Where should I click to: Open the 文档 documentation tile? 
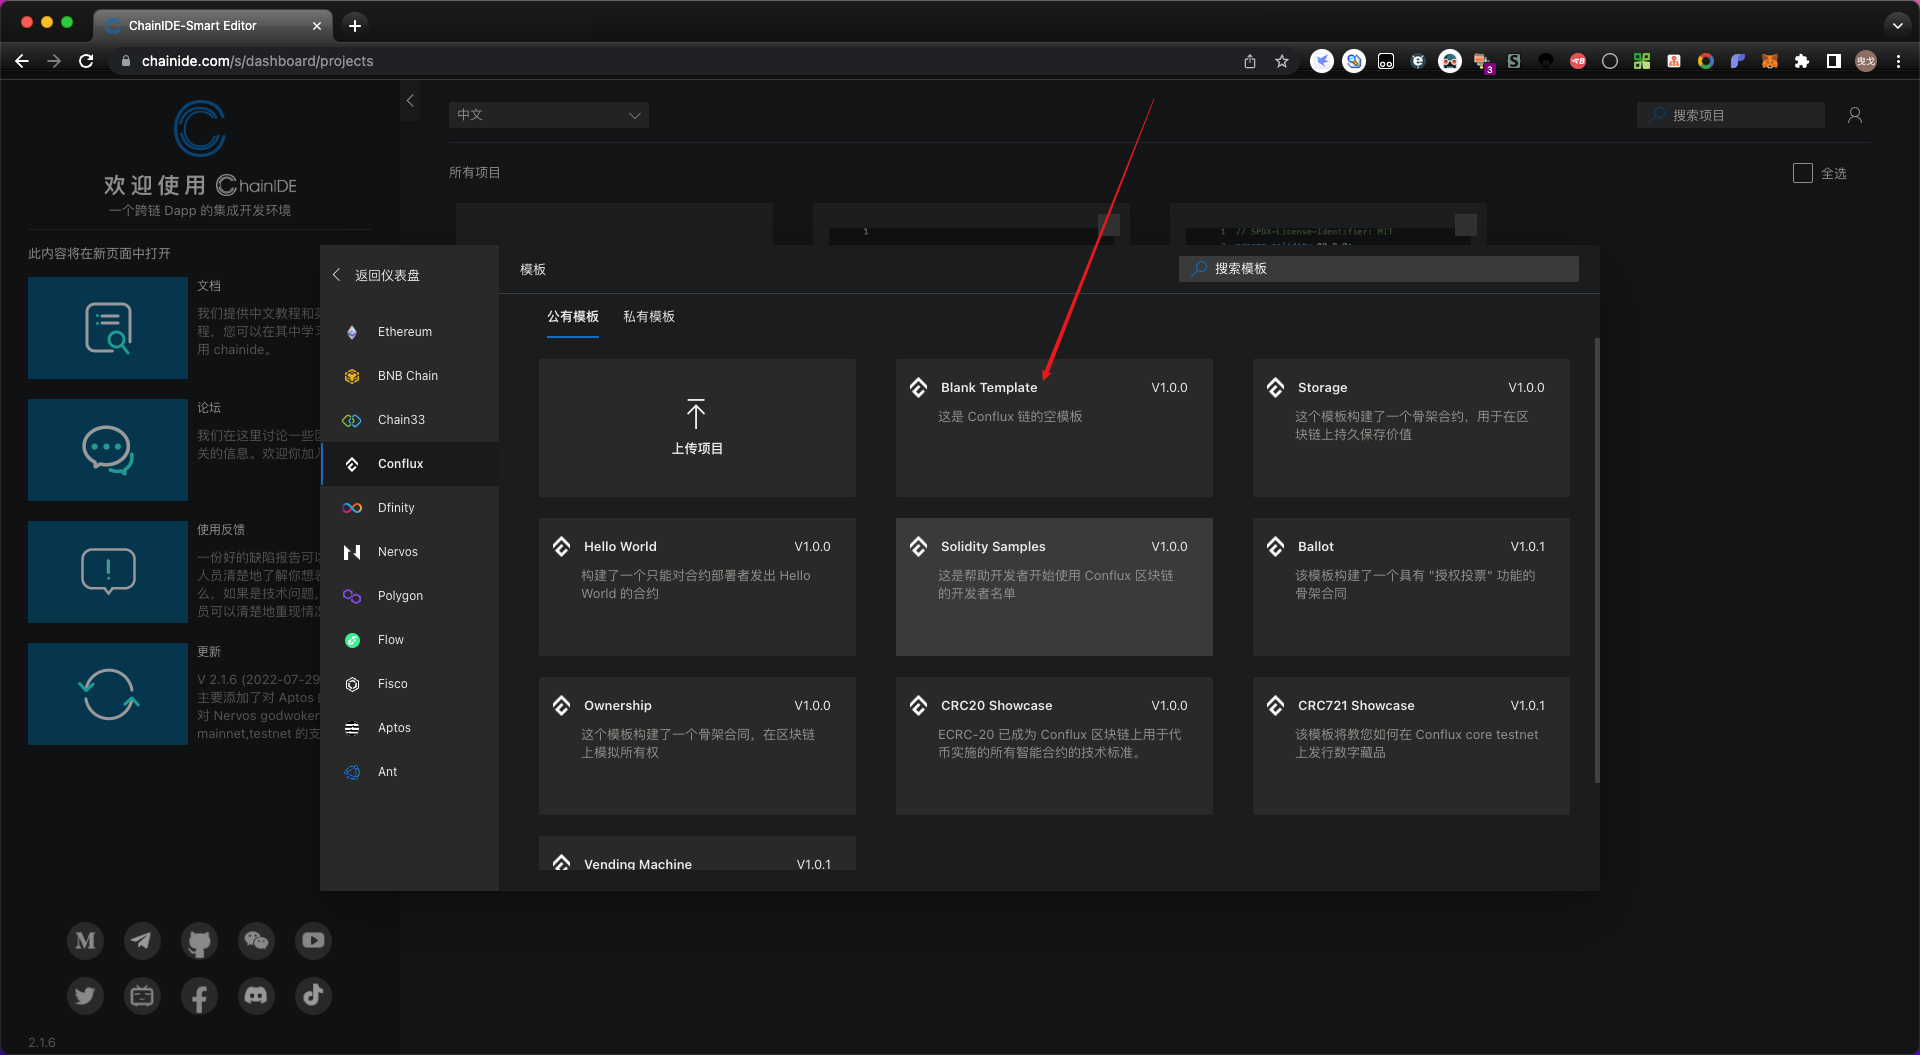[x=108, y=328]
